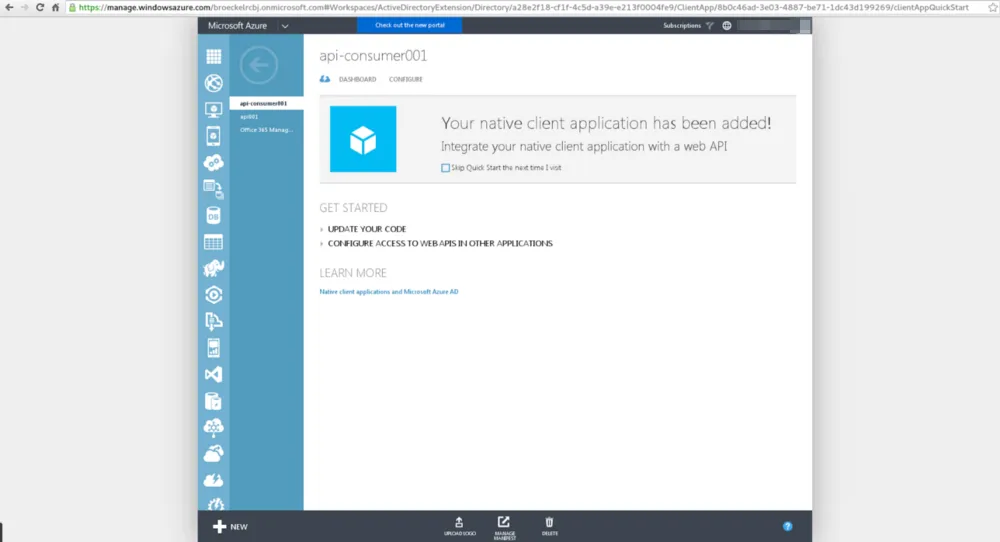Click the quick start cloud icon beside Dashboard
1000x542 pixels.
(x=325, y=79)
